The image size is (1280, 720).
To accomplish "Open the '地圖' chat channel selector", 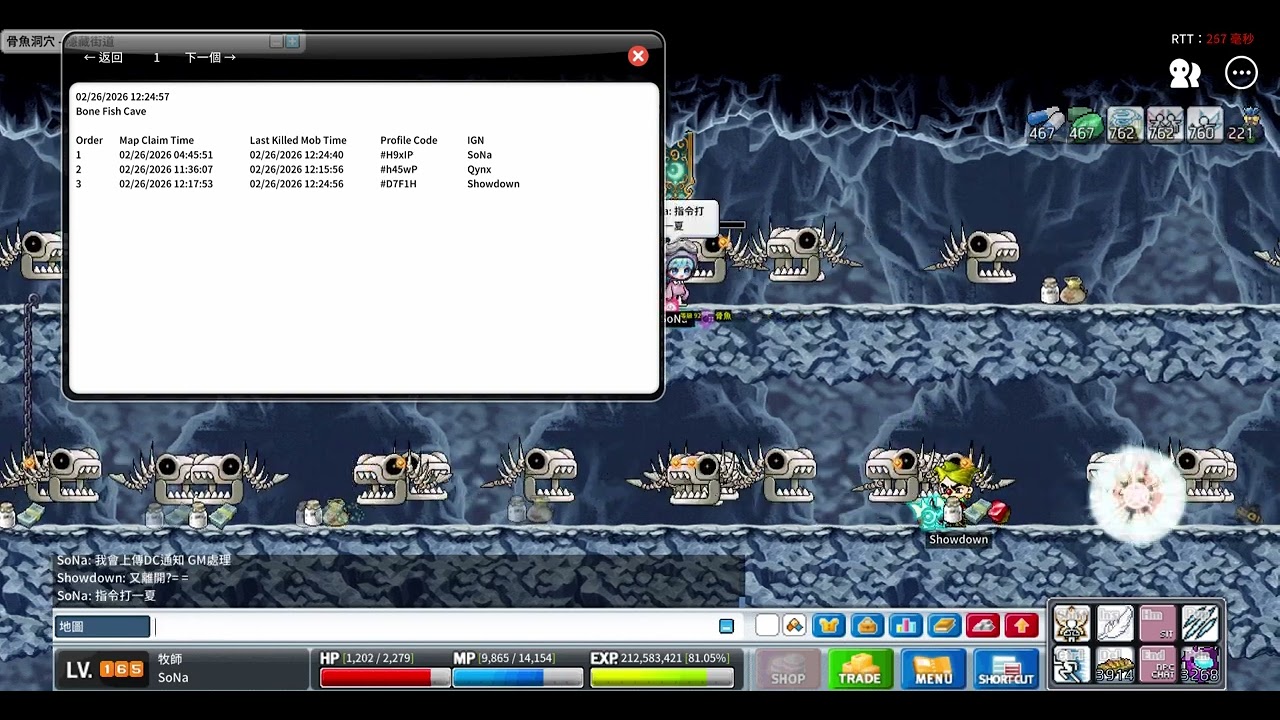I will [x=102, y=627].
